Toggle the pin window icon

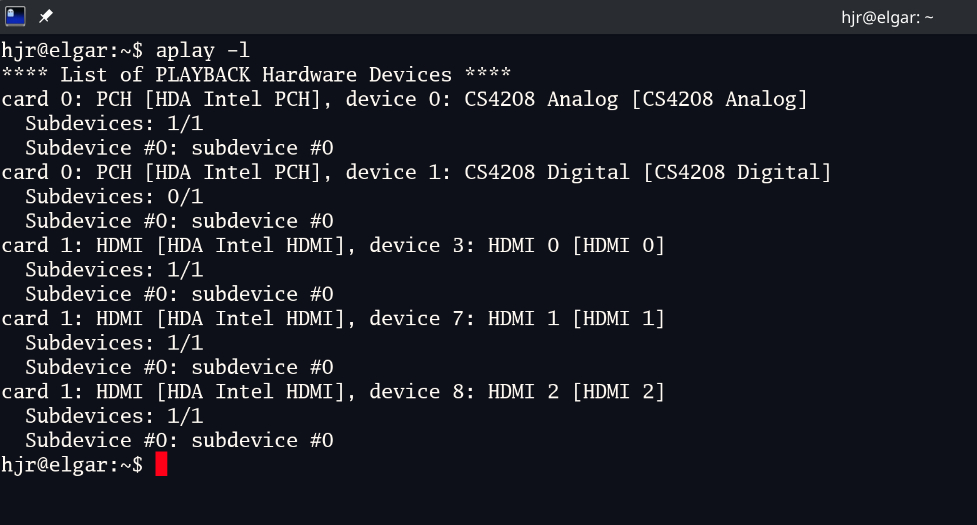point(46,16)
